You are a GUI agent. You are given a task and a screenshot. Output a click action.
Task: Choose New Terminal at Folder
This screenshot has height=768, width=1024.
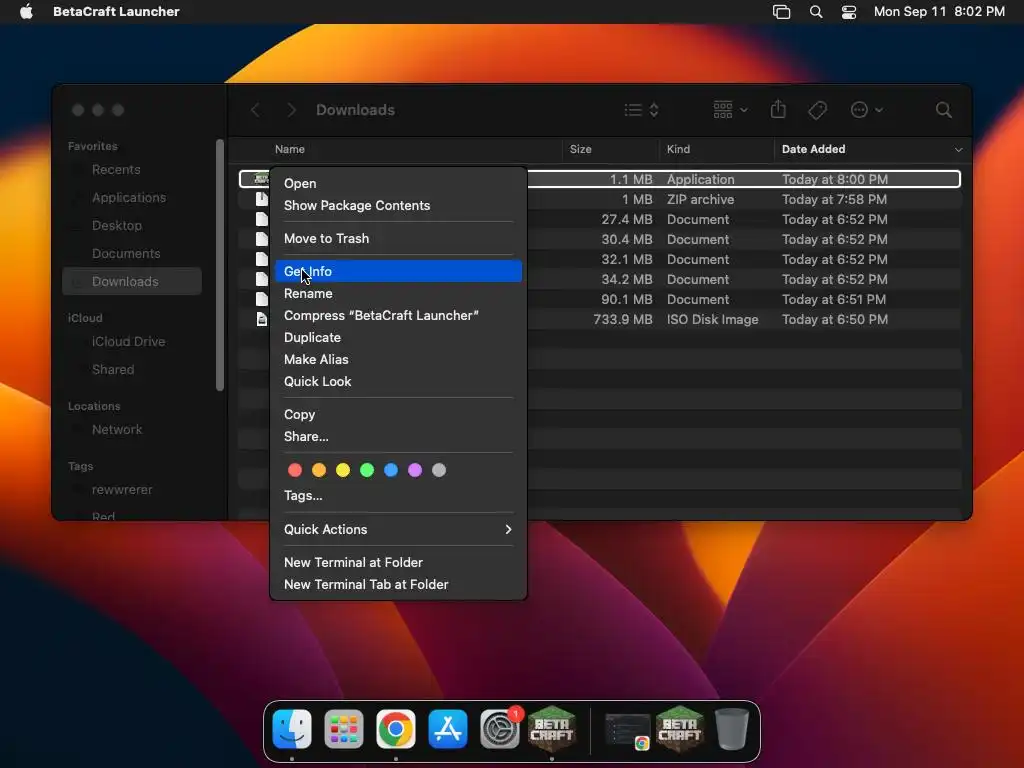398,562
